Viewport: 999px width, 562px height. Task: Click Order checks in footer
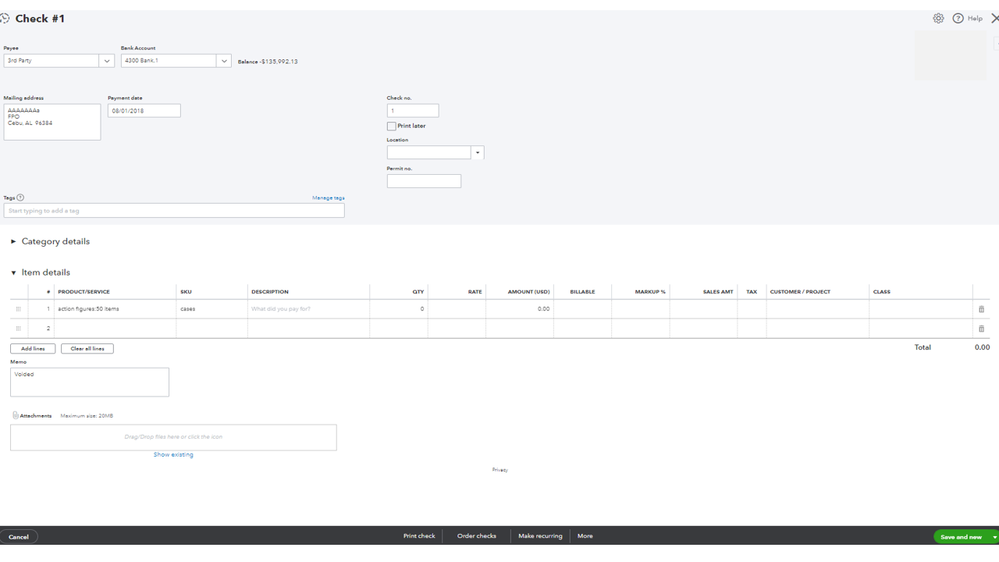click(x=477, y=536)
